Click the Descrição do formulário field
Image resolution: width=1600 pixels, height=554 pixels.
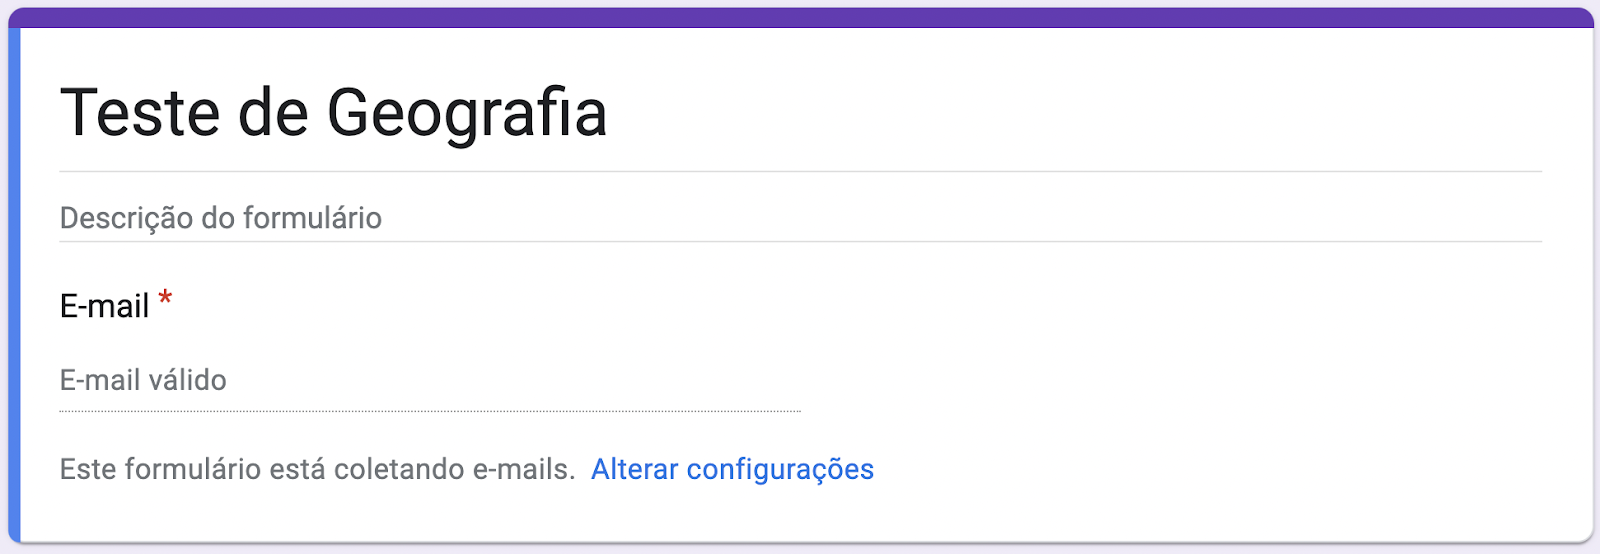click(220, 218)
